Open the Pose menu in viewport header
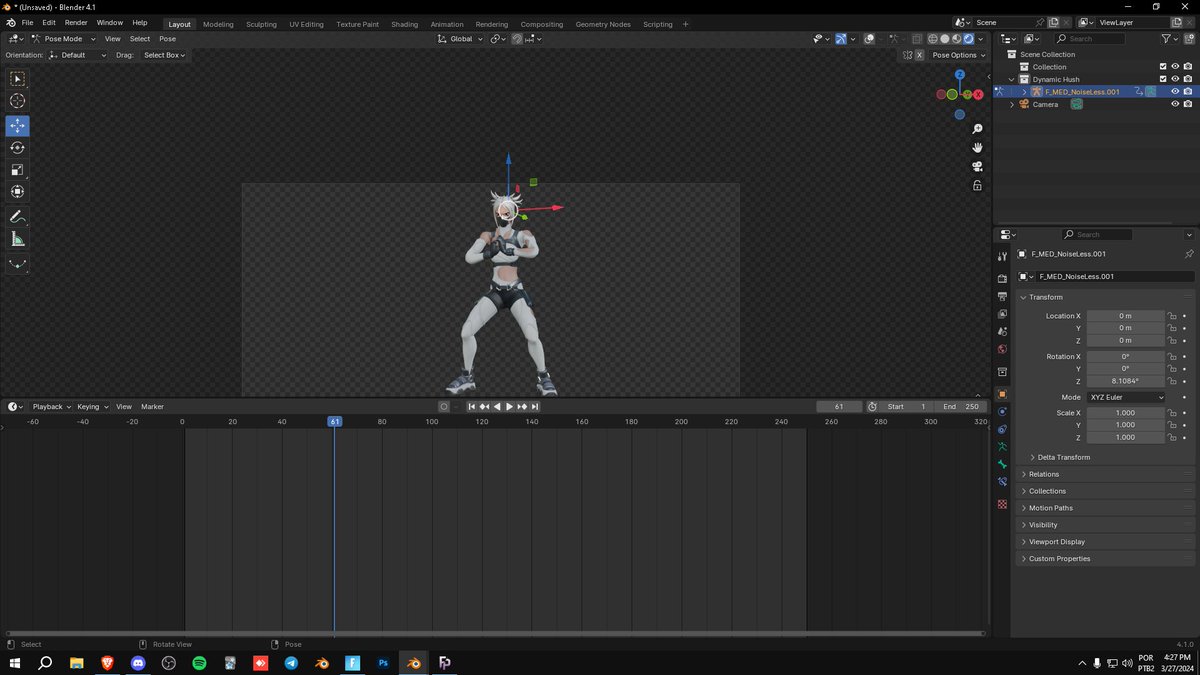The image size is (1200, 675). coord(167,38)
